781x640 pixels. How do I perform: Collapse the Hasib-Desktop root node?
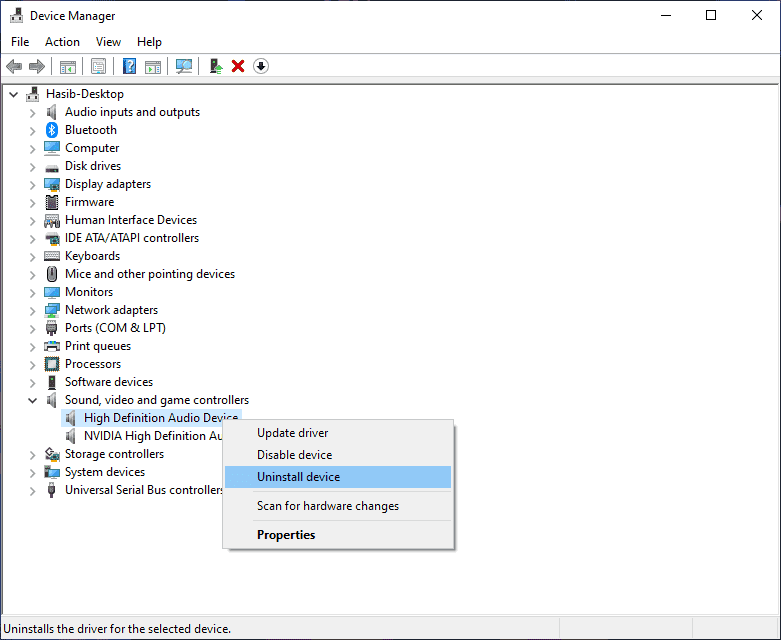coord(14,94)
